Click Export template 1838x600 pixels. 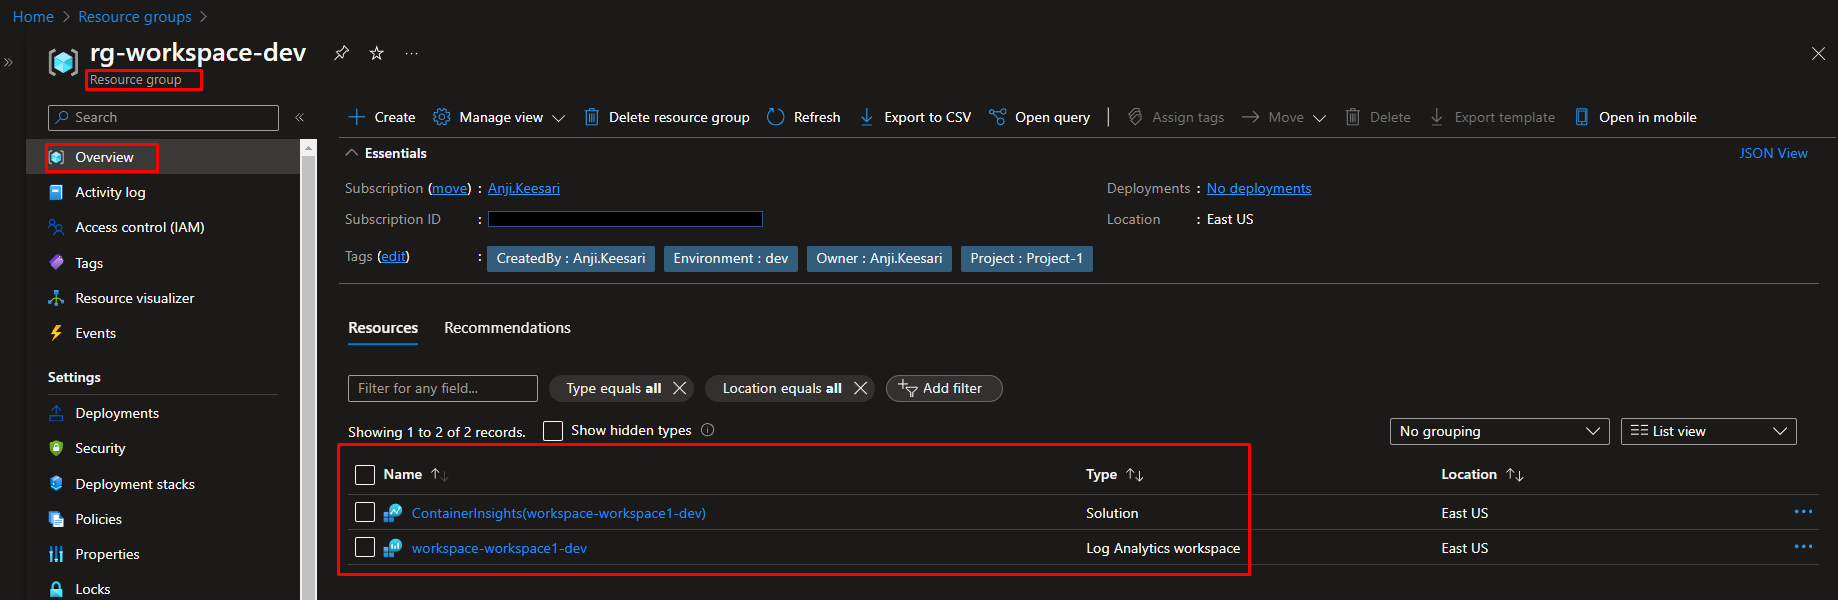pyautogui.click(x=1492, y=117)
